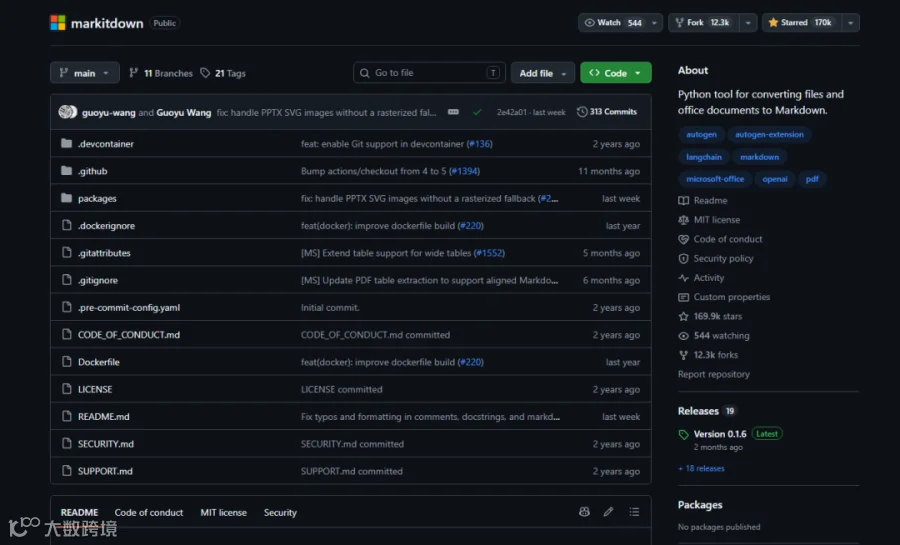Open the autogen-extension topic tag
The width and height of the screenshot is (900, 545).
point(769,134)
